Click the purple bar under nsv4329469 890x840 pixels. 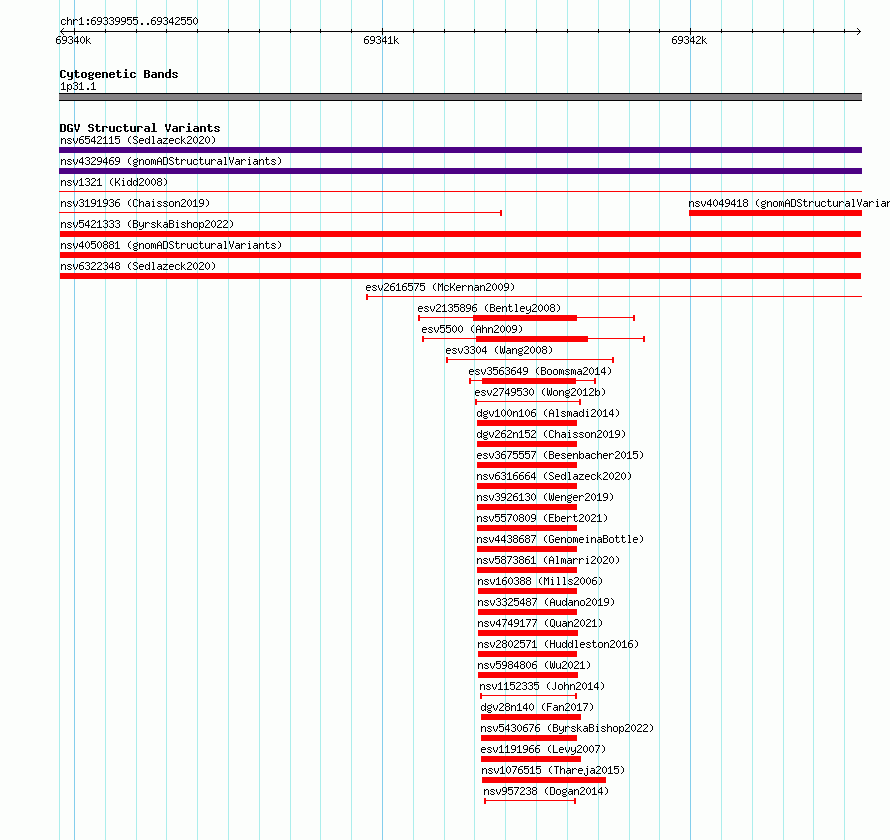(x=460, y=171)
